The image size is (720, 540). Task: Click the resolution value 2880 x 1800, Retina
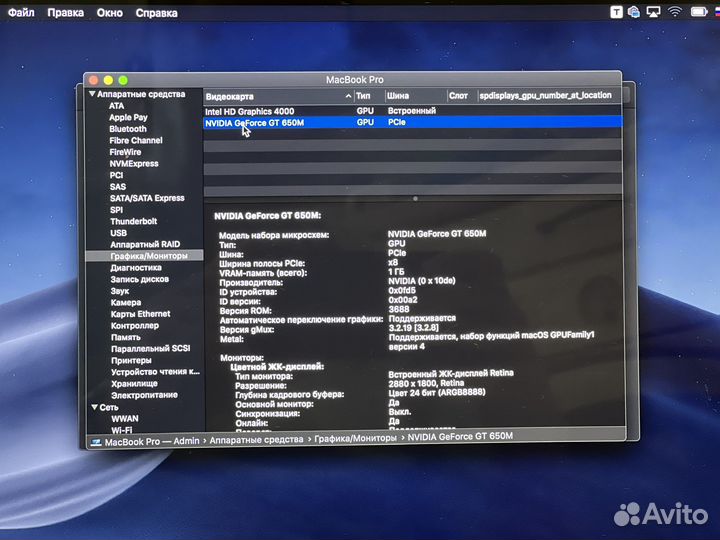point(426,383)
